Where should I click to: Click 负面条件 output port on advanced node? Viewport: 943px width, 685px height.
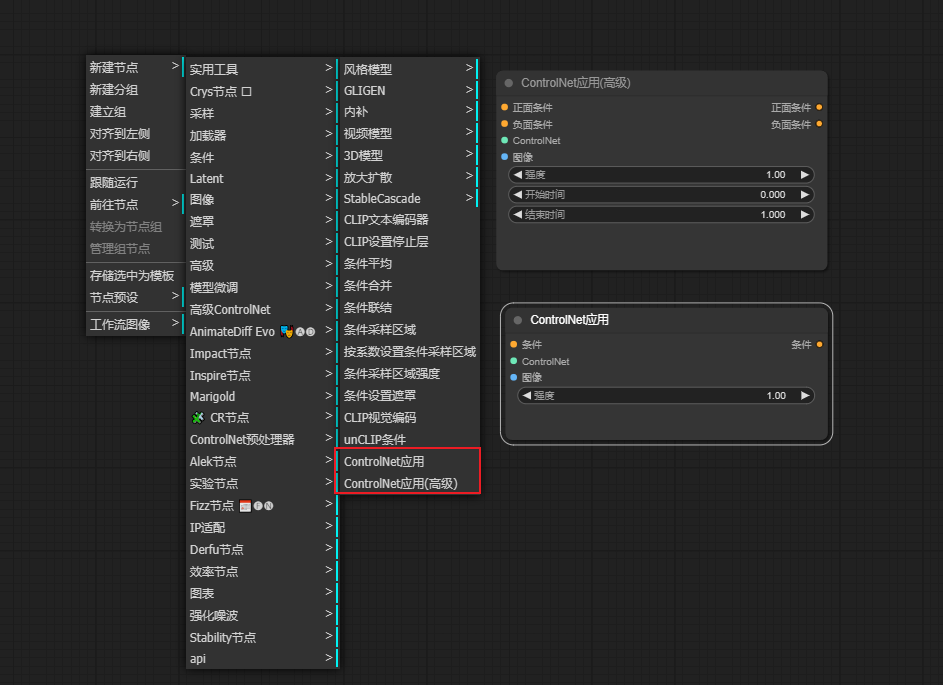tap(819, 124)
